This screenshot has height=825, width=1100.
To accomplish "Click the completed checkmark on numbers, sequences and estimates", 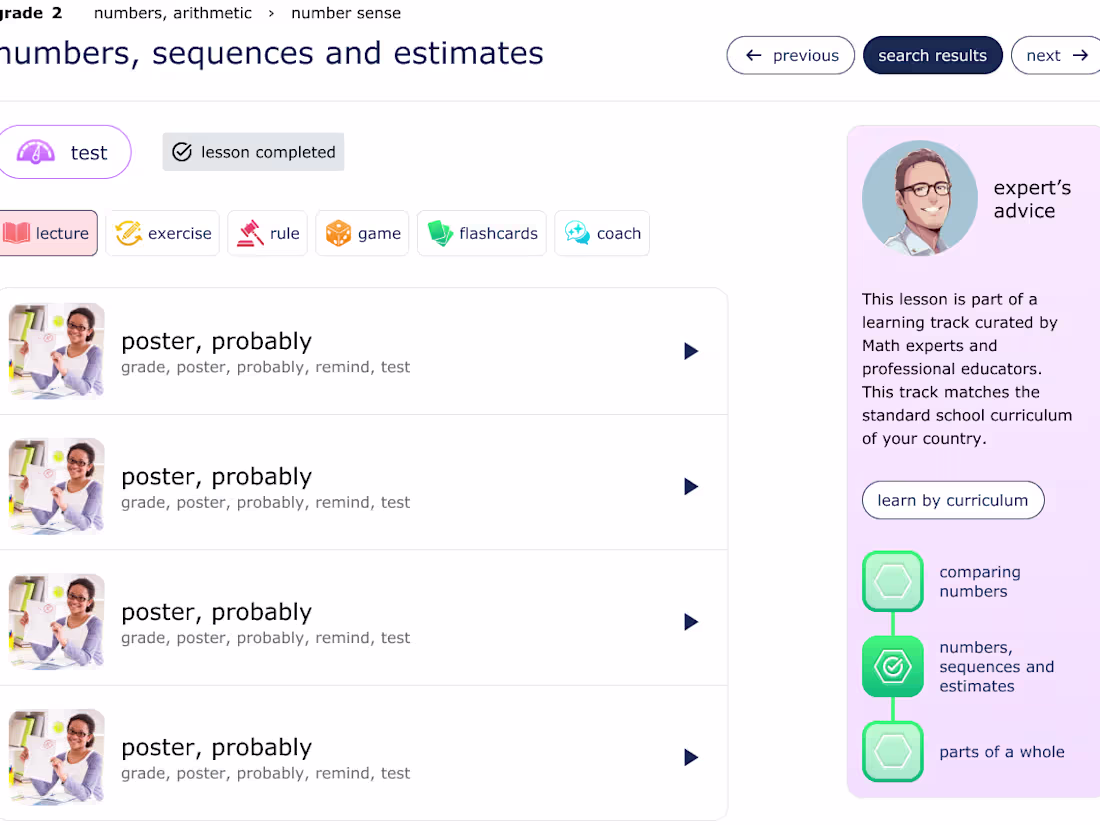I will point(893,667).
